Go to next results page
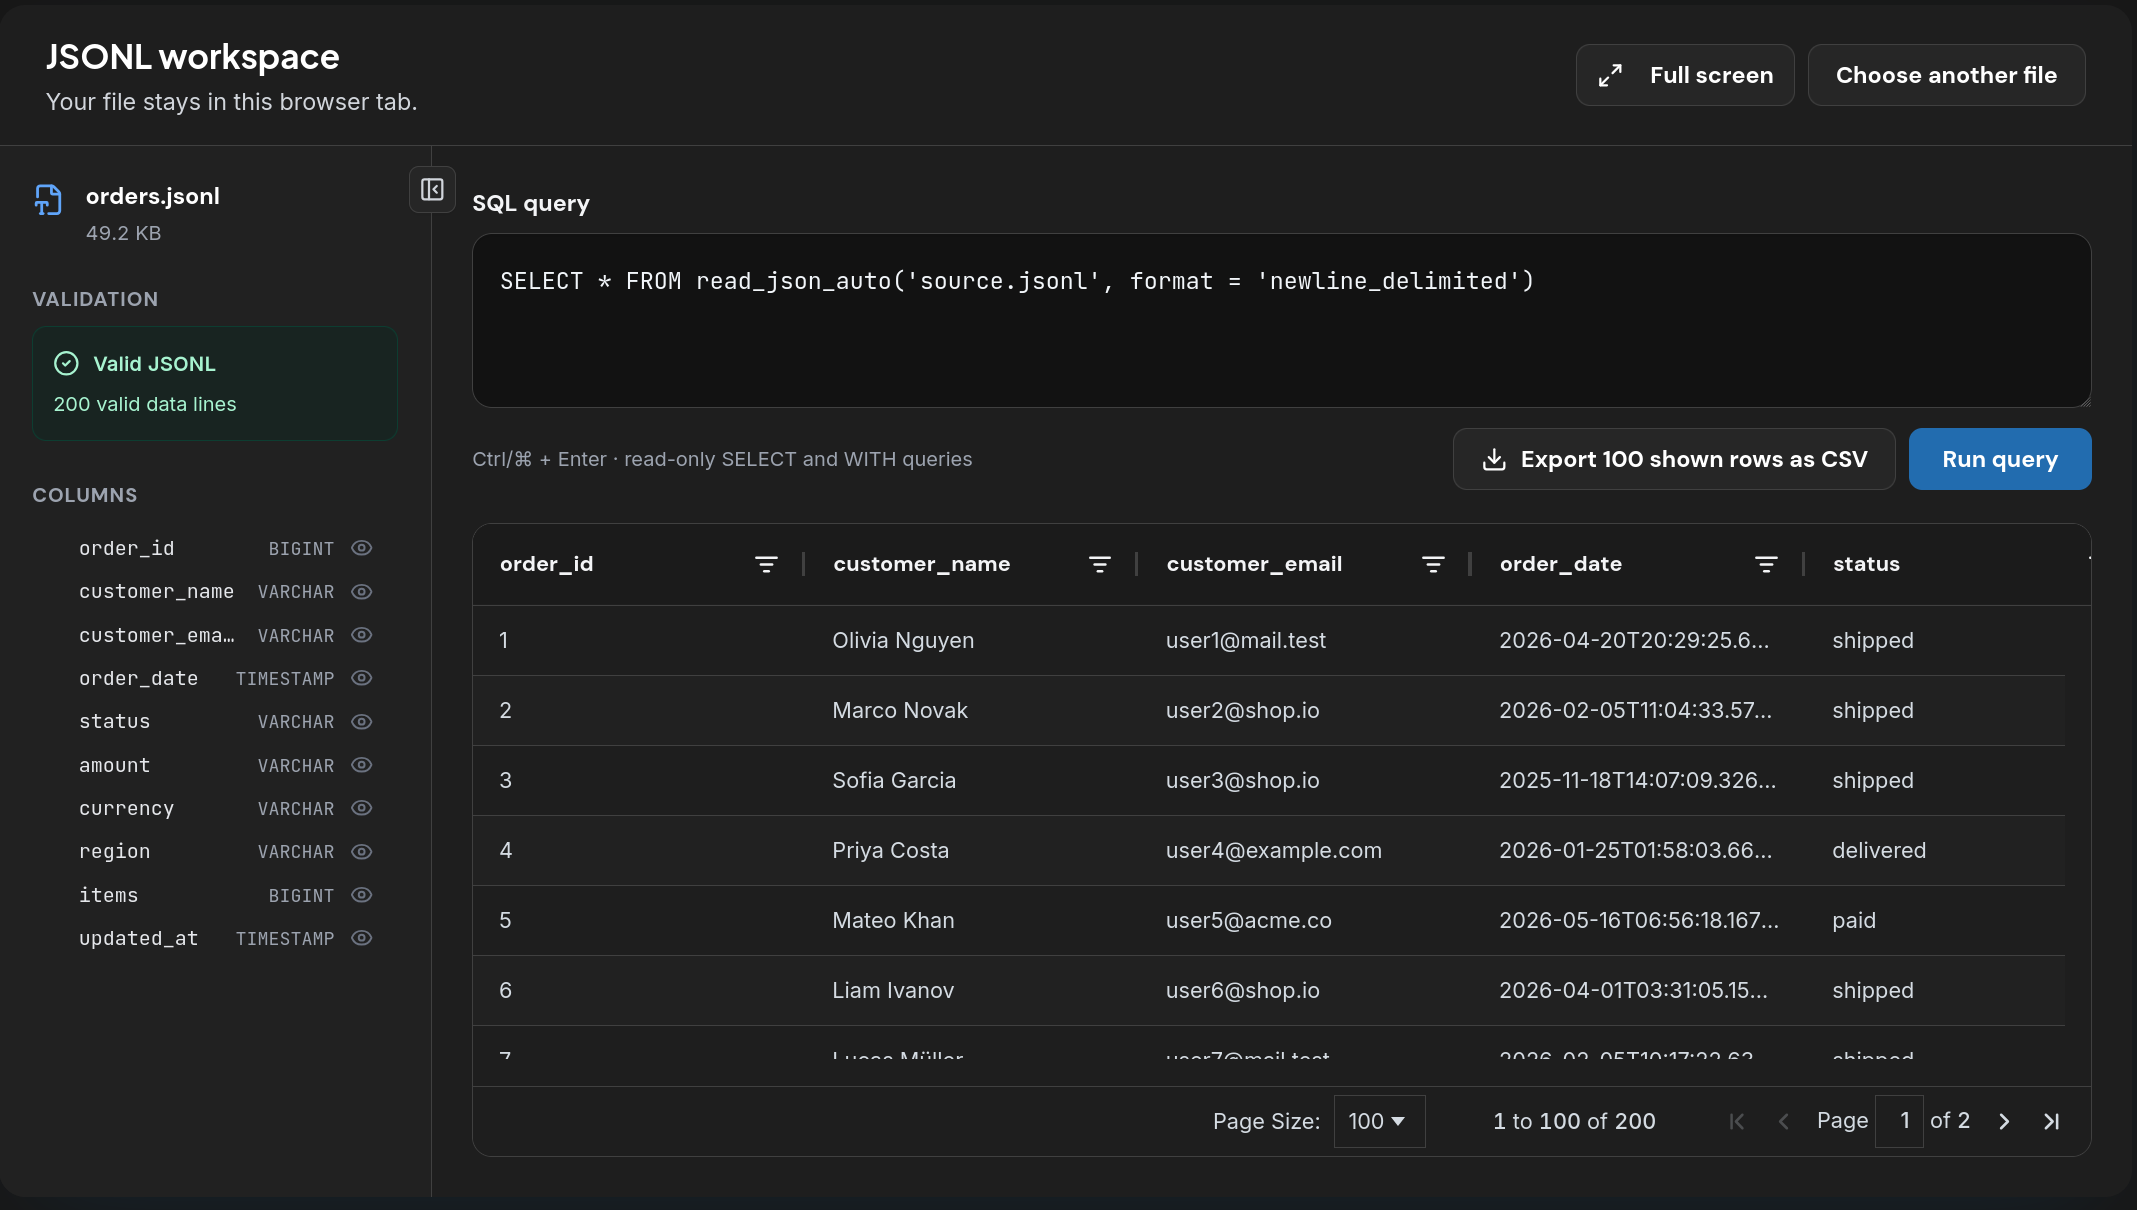 pyautogui.click(x=2004, y=1121)
